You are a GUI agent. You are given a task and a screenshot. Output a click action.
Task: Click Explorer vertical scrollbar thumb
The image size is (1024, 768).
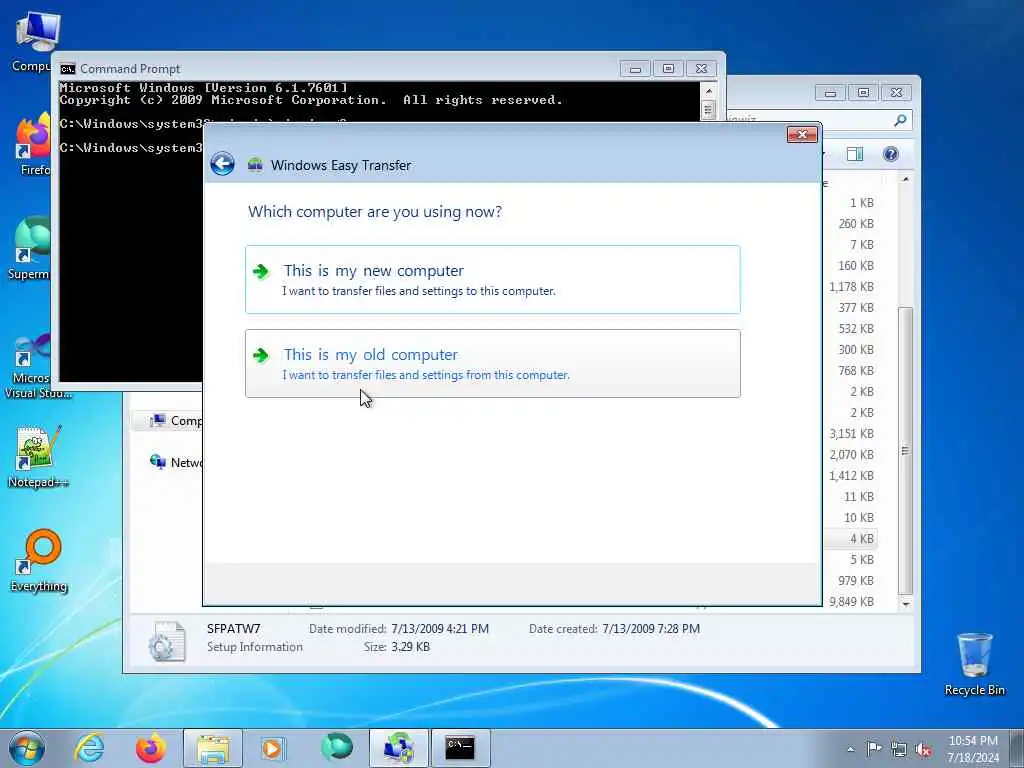click(x=905, y=450)
